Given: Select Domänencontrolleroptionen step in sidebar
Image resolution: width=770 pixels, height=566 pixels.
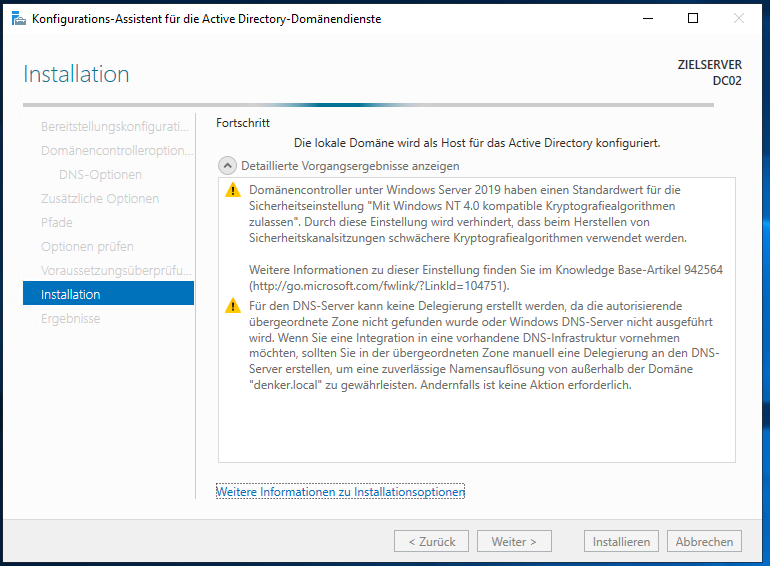Looking at the screenshot, I should pos(117,151).
